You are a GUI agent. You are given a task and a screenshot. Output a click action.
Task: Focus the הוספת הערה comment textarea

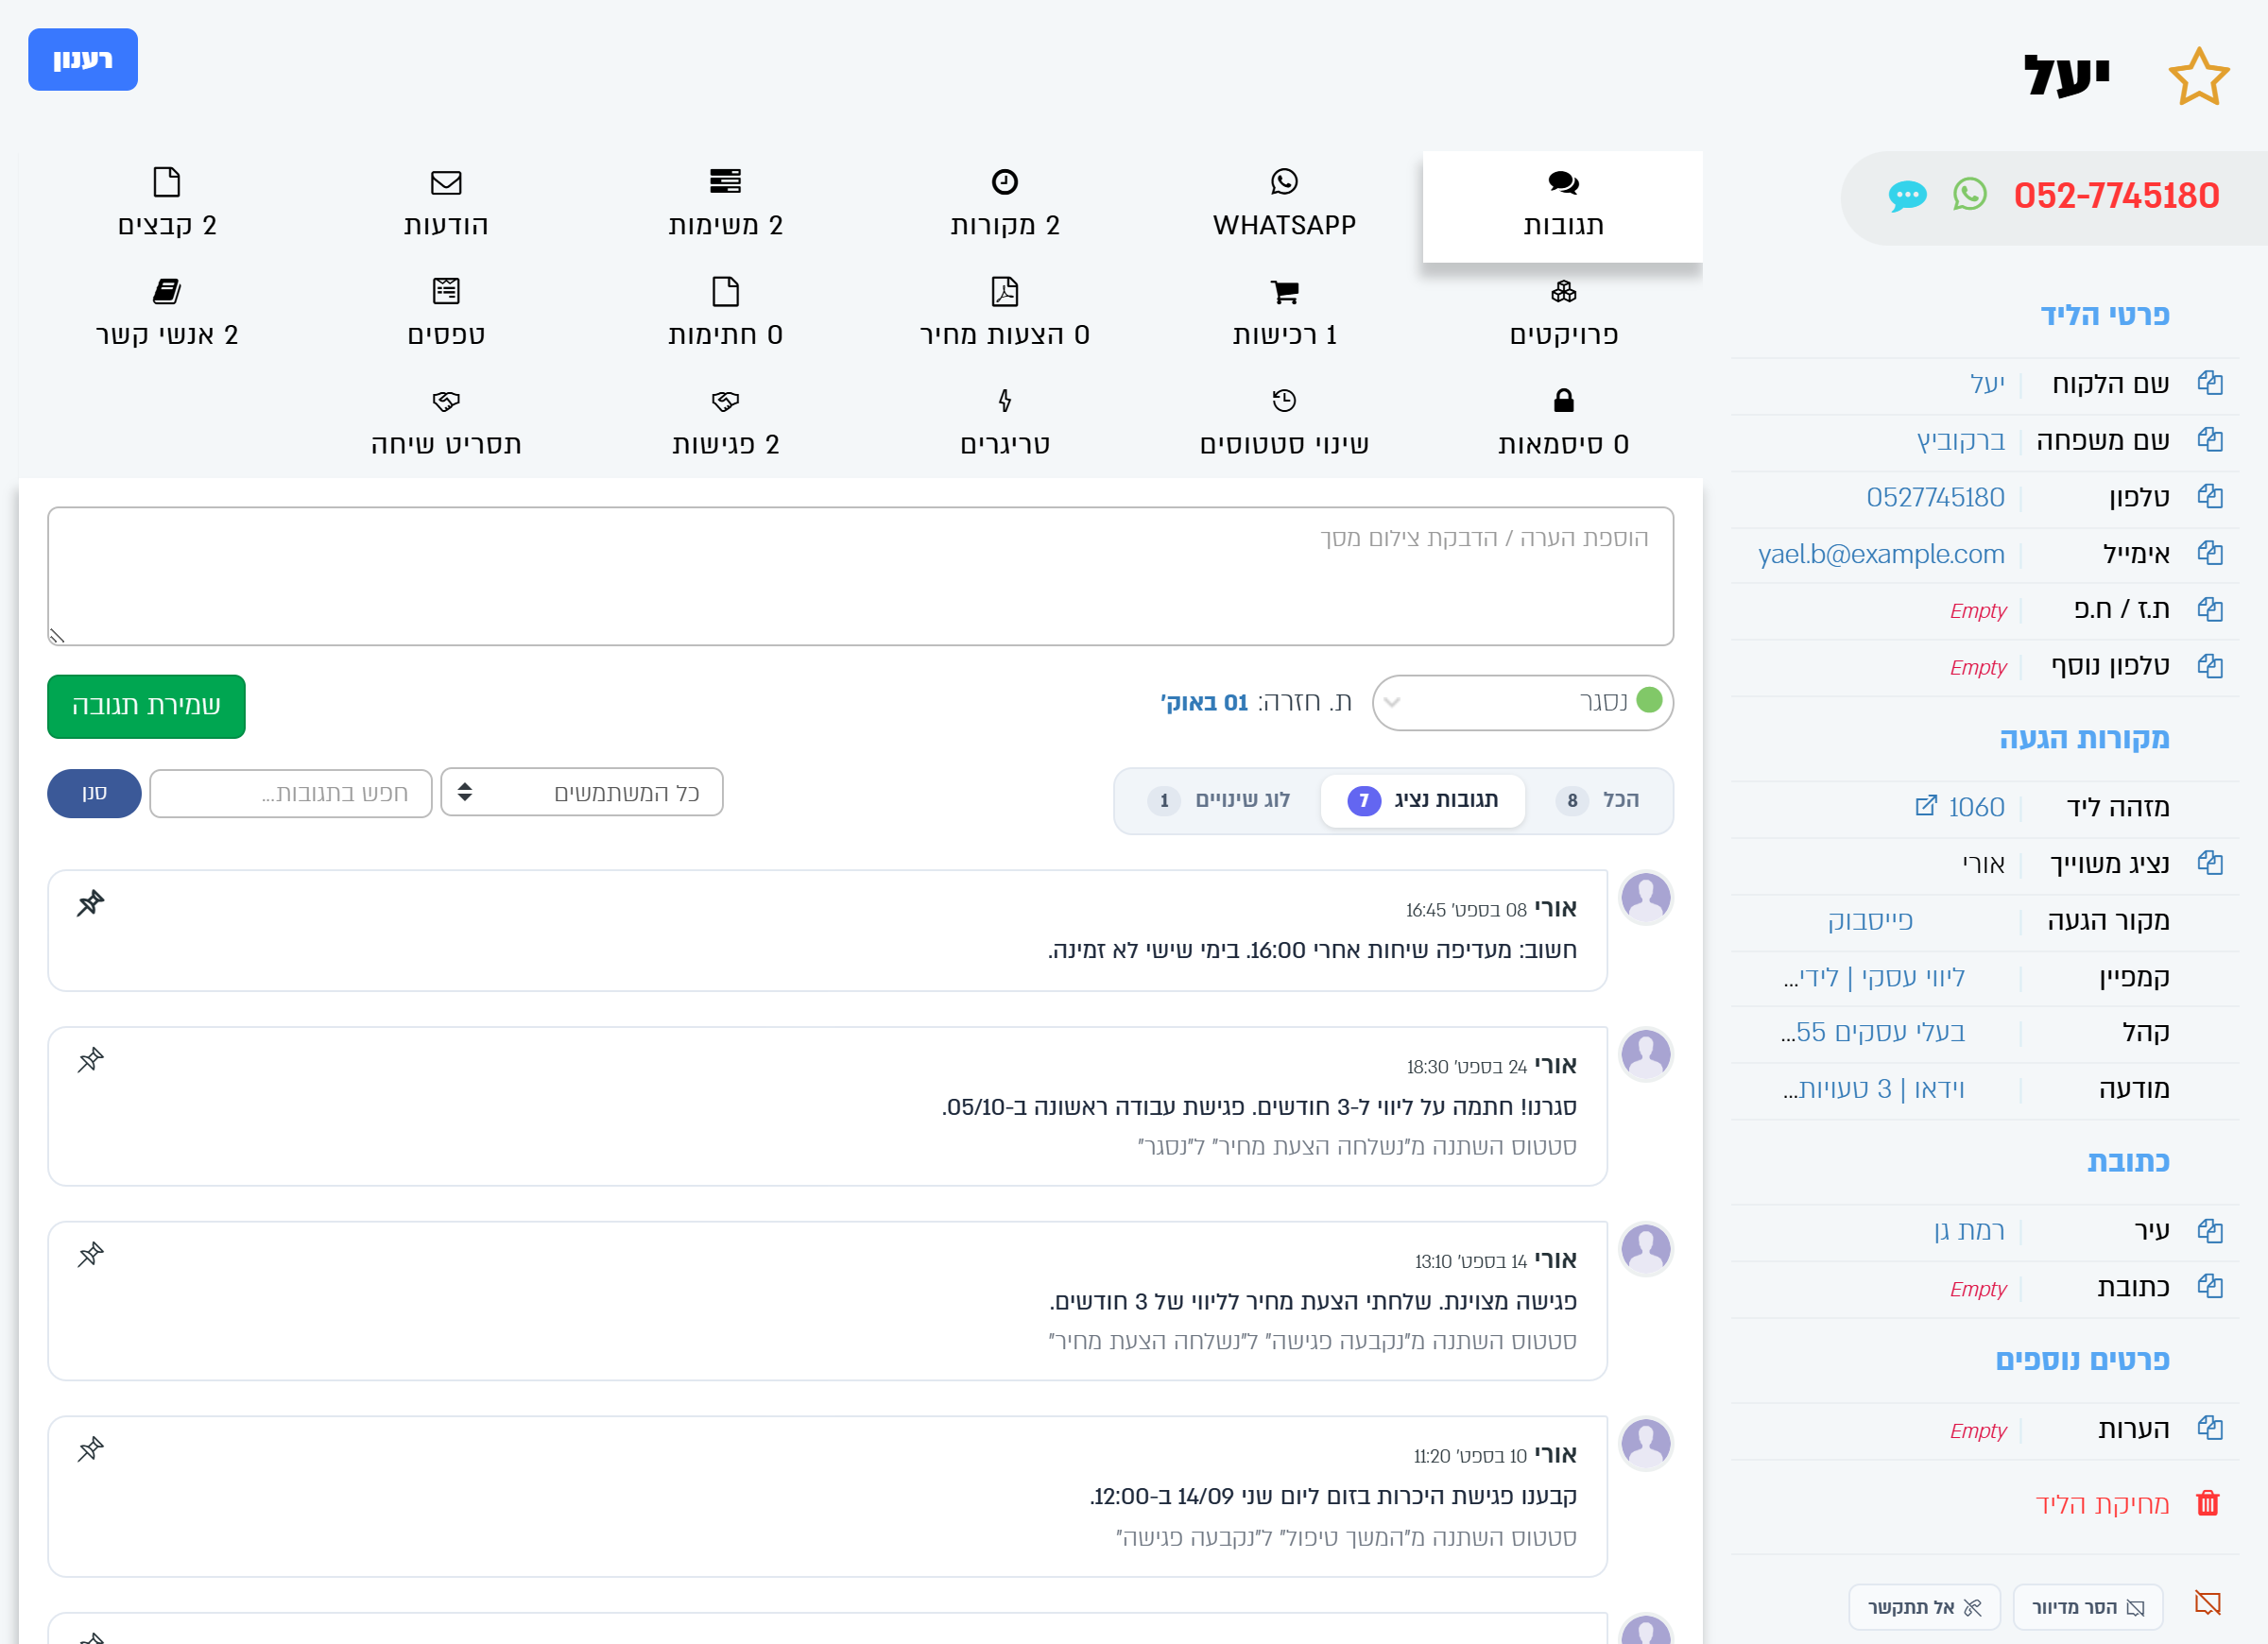pos(860,576)
